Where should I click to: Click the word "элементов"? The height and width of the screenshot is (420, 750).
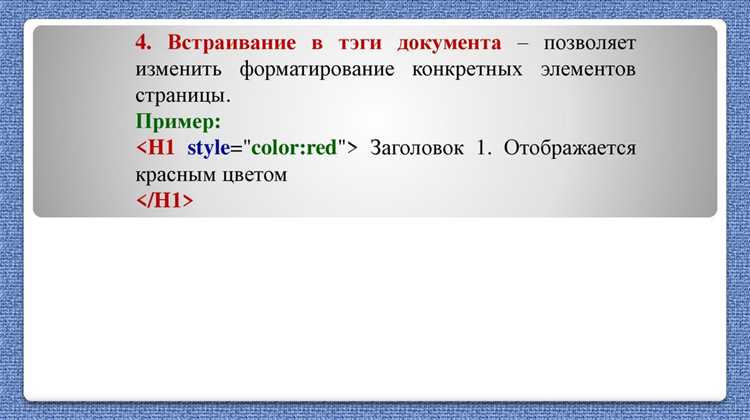588,69
